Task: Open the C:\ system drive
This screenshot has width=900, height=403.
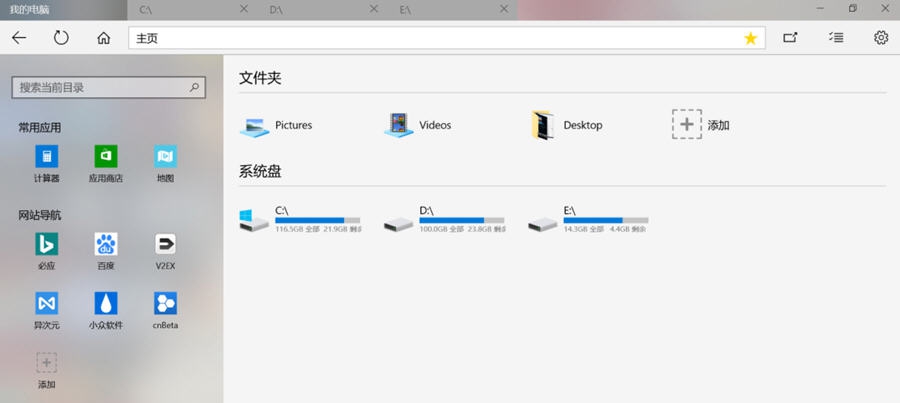Action: [300, 219]
